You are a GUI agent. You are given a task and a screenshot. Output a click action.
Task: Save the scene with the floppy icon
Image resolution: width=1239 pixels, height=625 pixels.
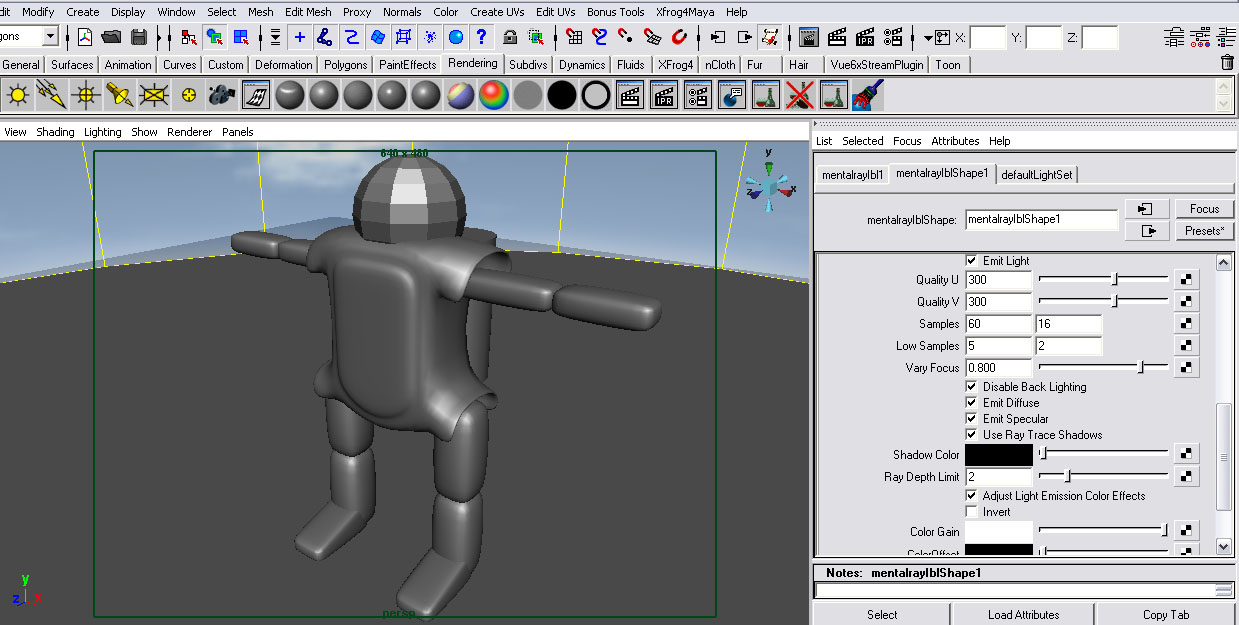[139, 38]
